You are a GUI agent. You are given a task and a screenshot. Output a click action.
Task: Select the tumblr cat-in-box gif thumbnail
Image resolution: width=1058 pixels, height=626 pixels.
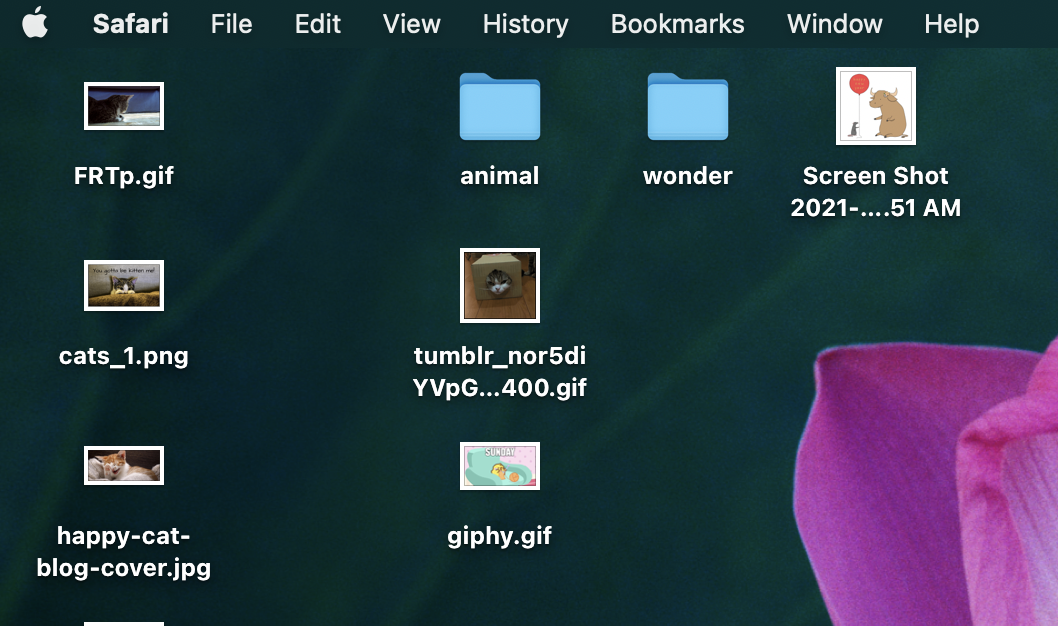500,286
